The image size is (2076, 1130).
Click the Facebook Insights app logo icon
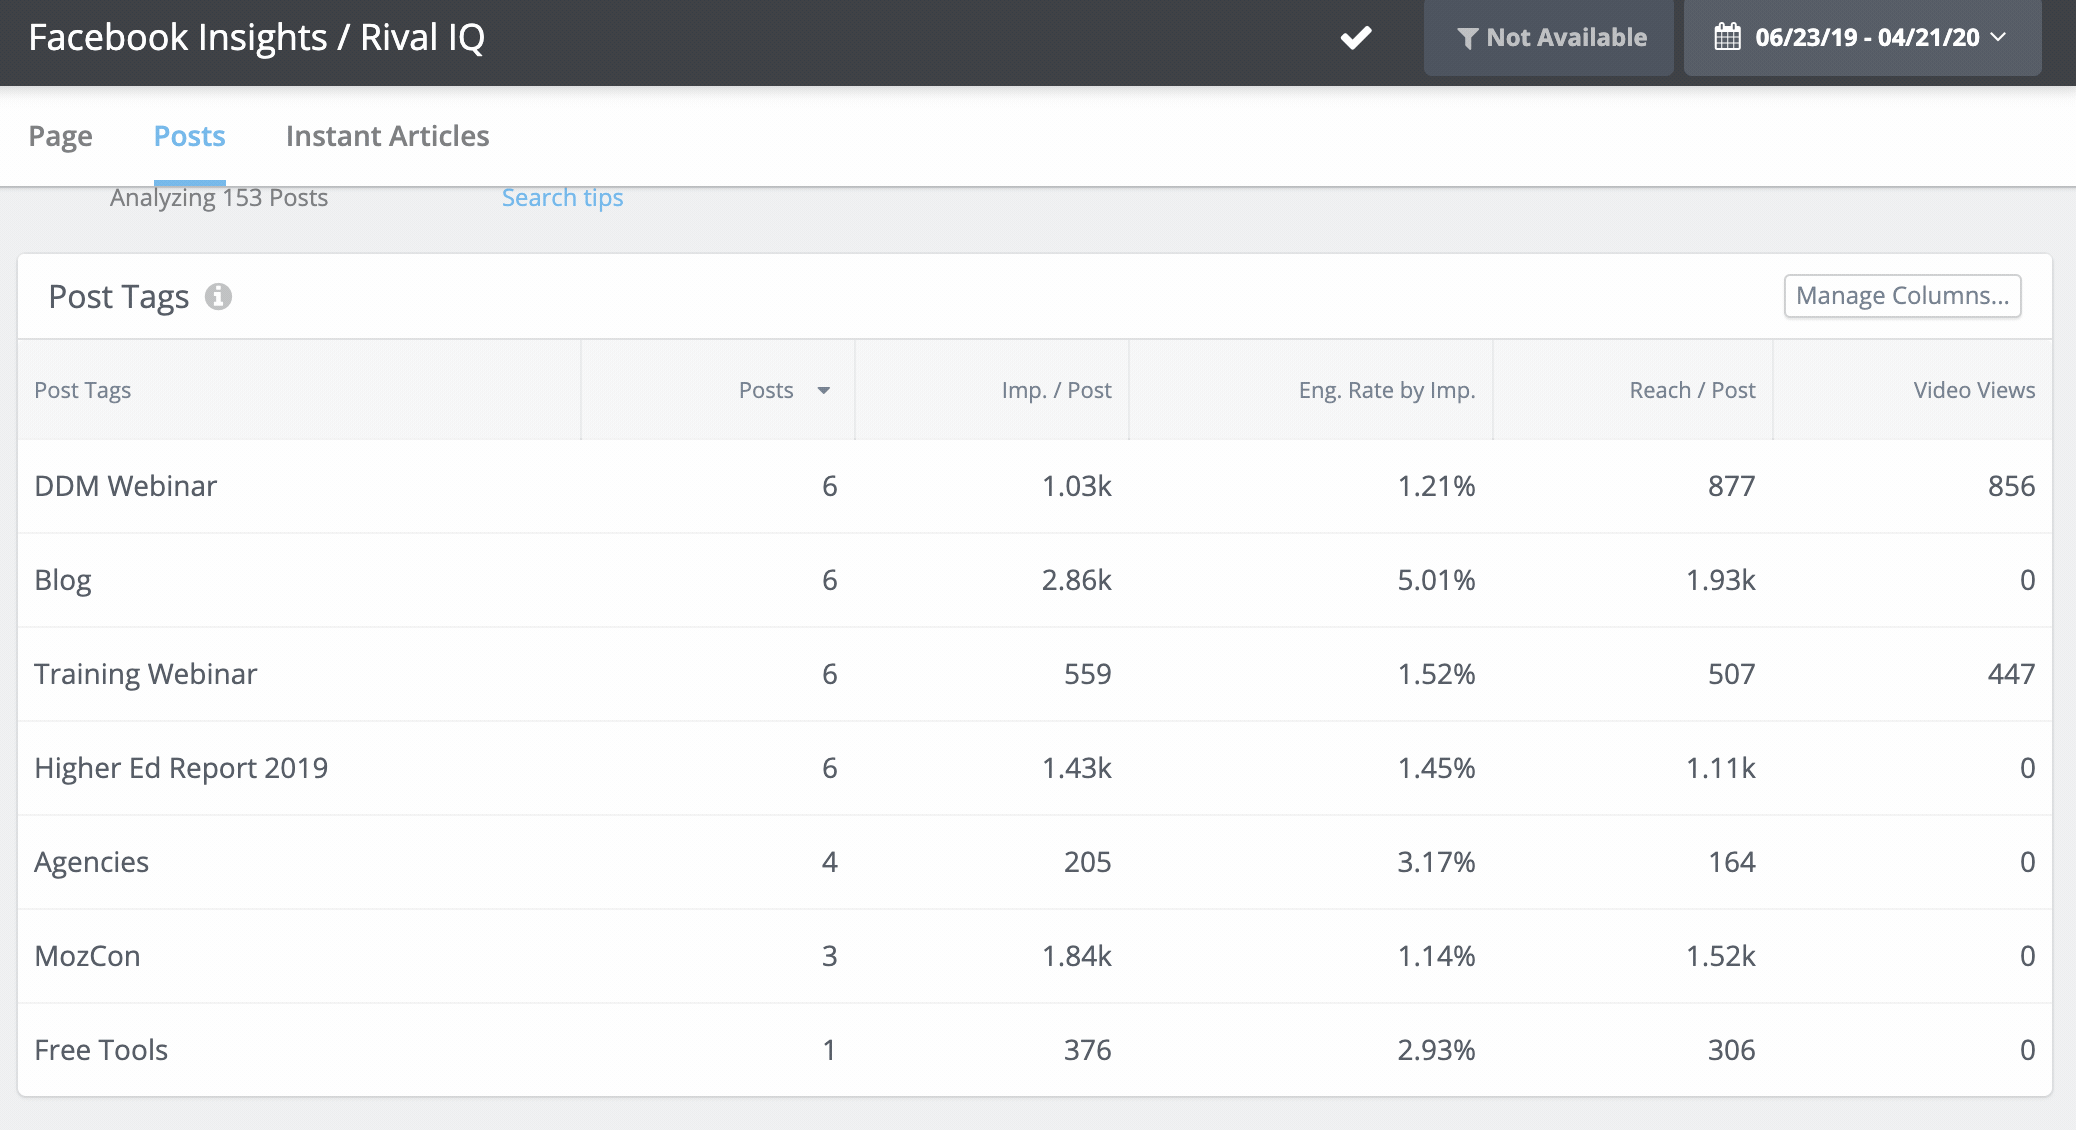1355,36
